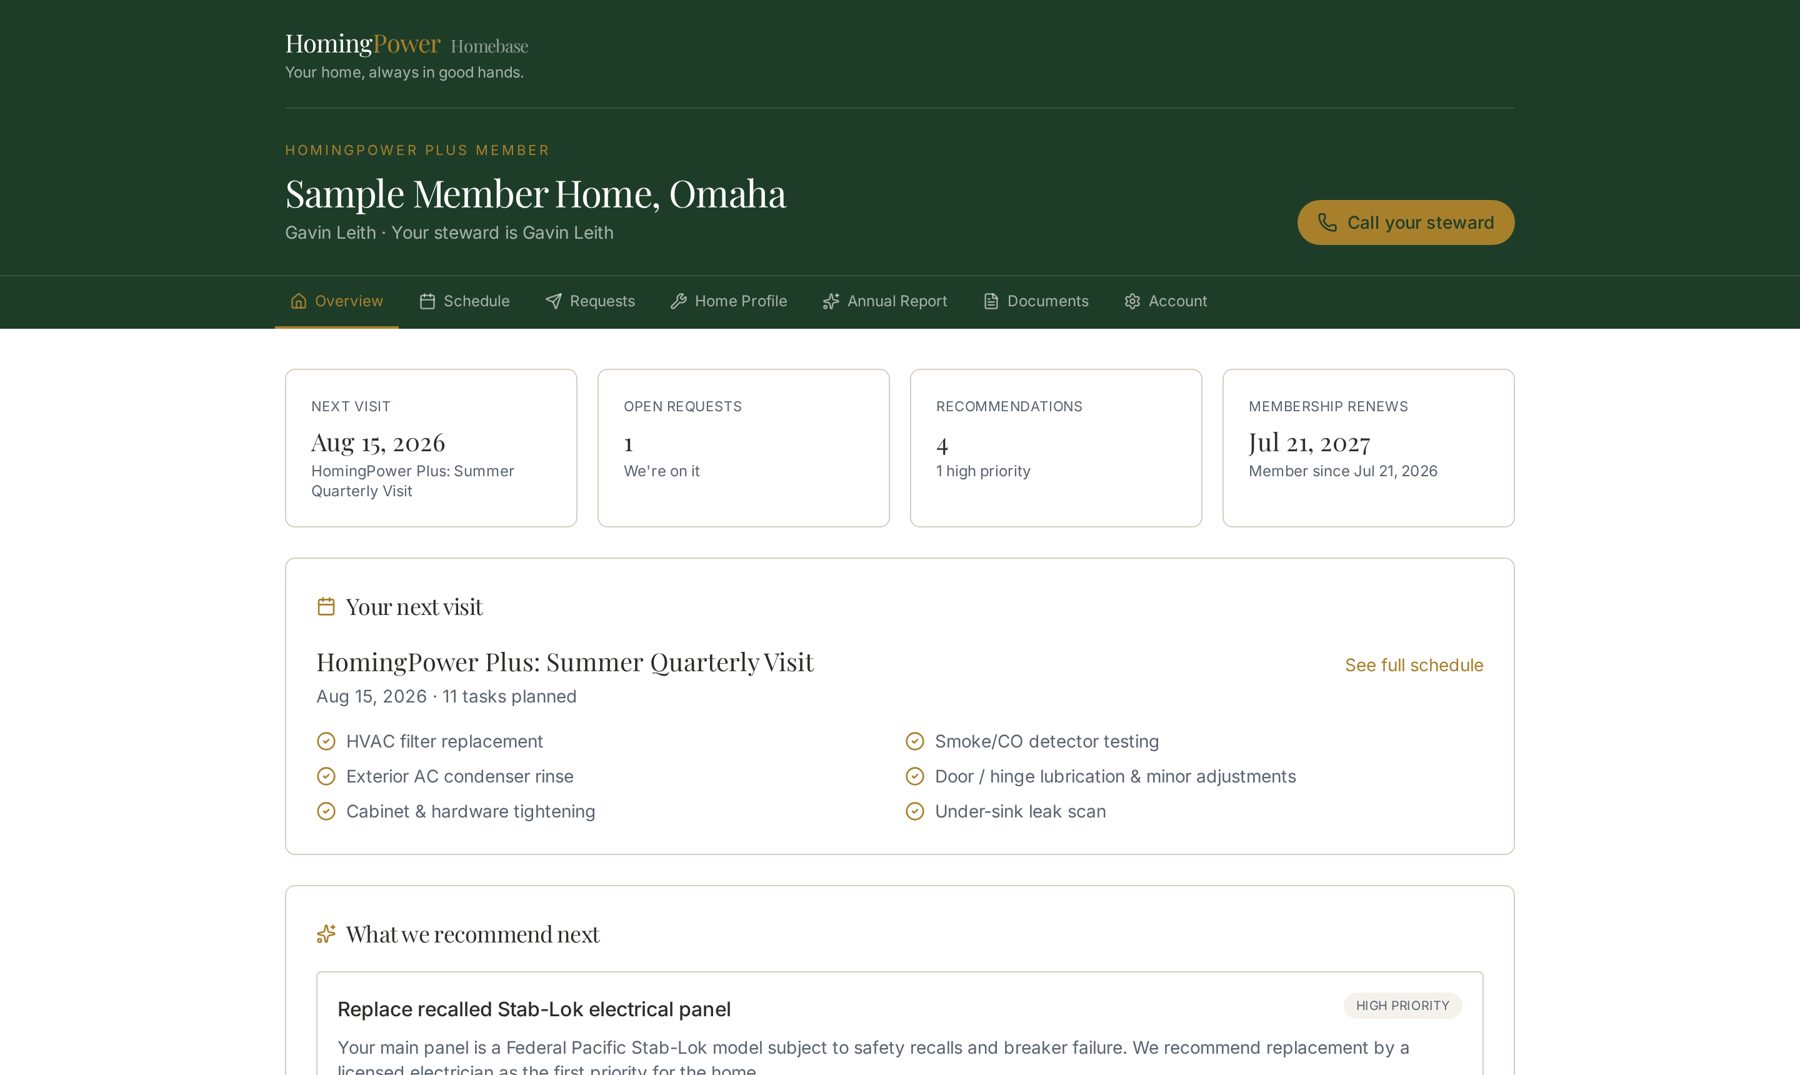Click the paper plane icon on Requests
Screen dimensions: 1800x1075
pos(553,301)
